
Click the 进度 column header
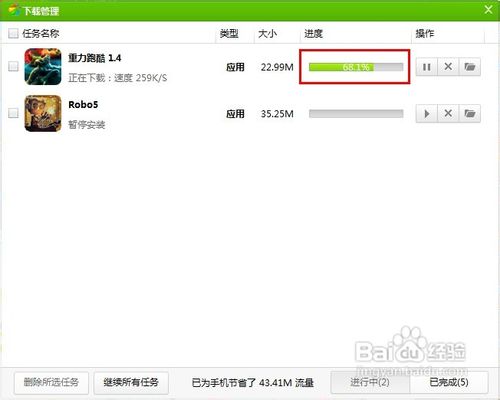coord(313,33)
